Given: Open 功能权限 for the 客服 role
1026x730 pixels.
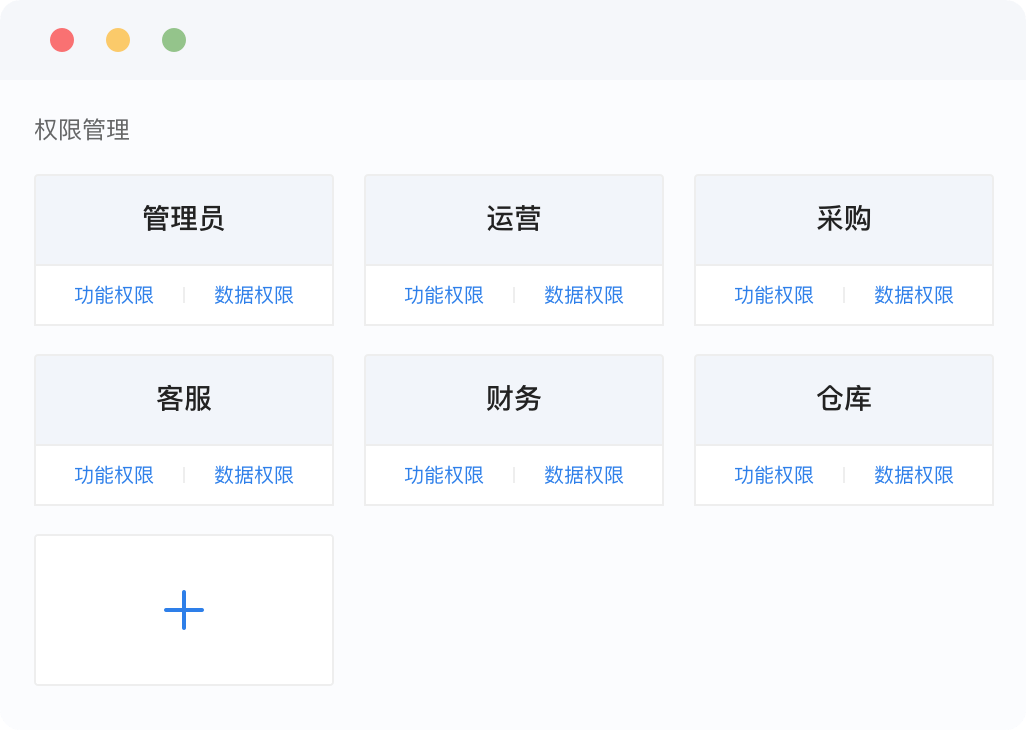Looking at the screenshot, I should pyautogui.click(x=115, y=475).
